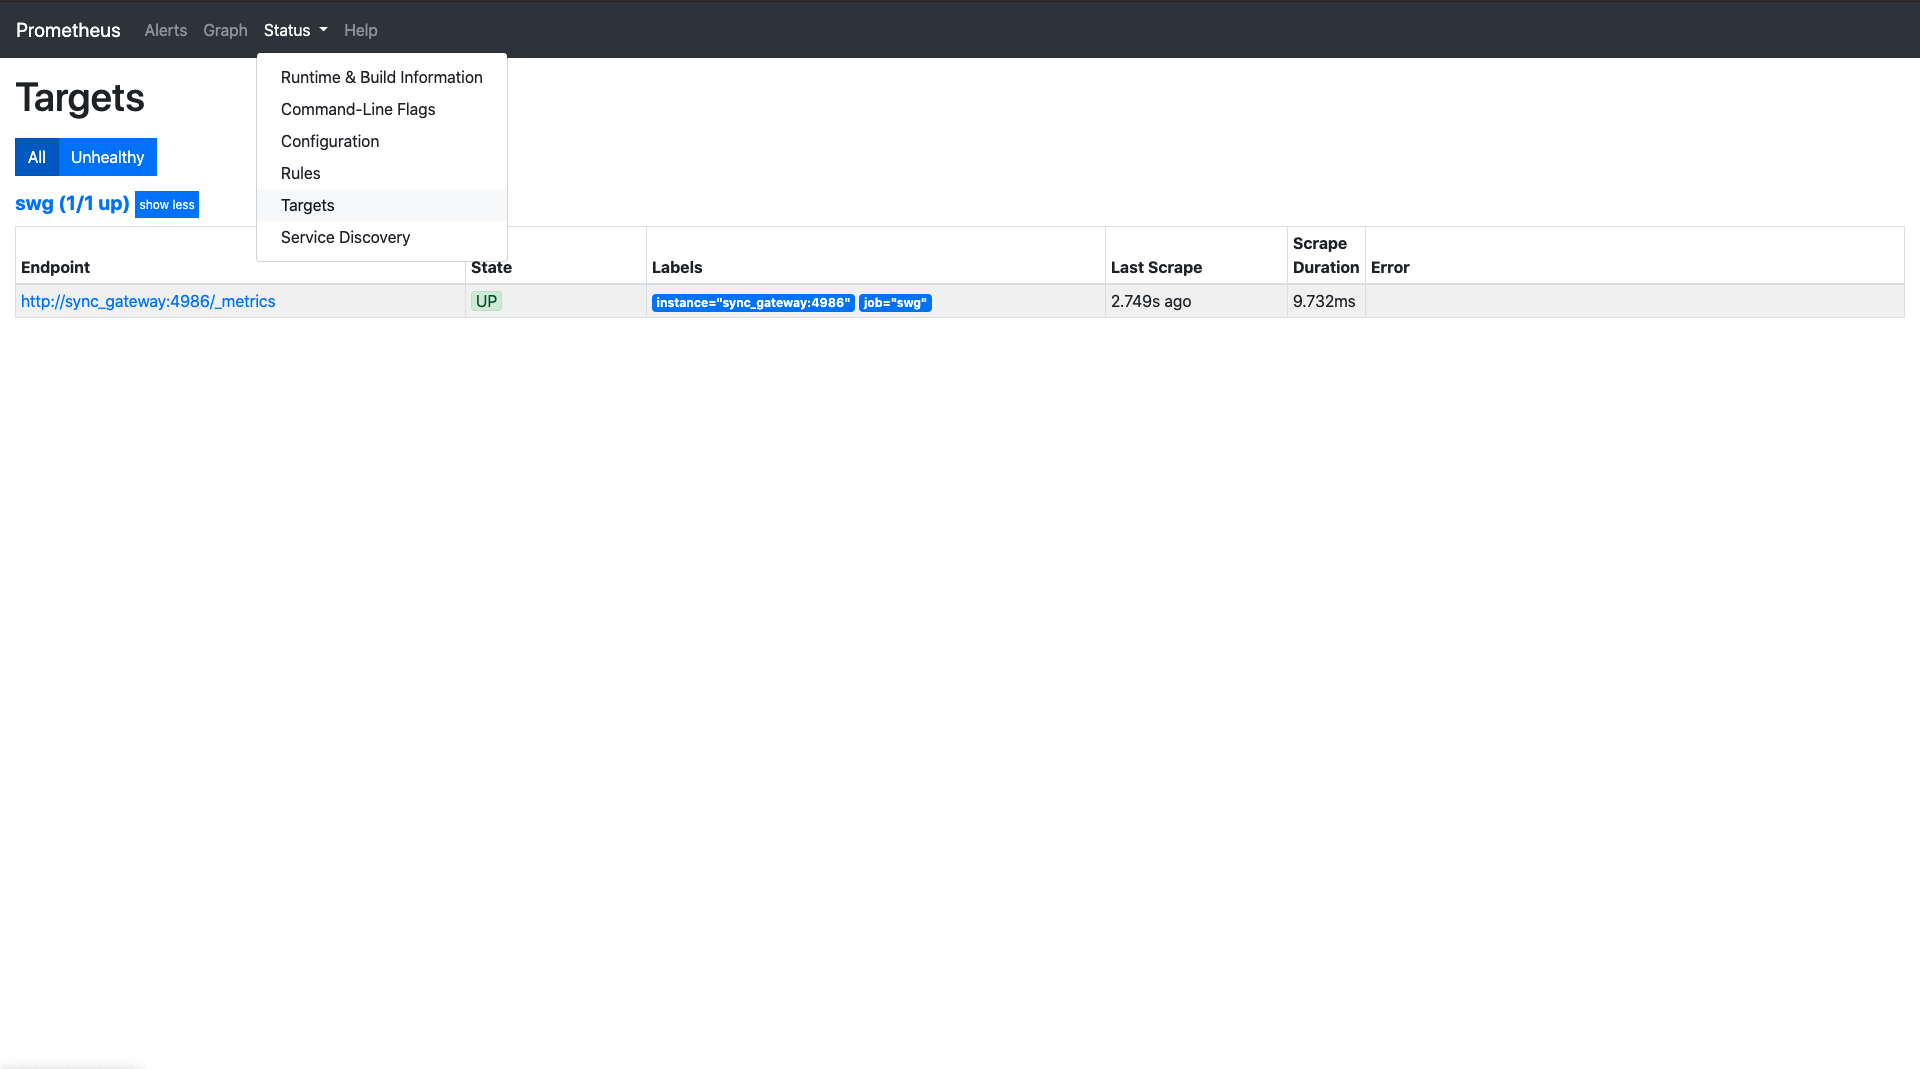The width and height of the screenshot is (1920, 1069).
Task: View Rules from the Status dropdown
Action: pyautogui.click(x=300, y=173)
